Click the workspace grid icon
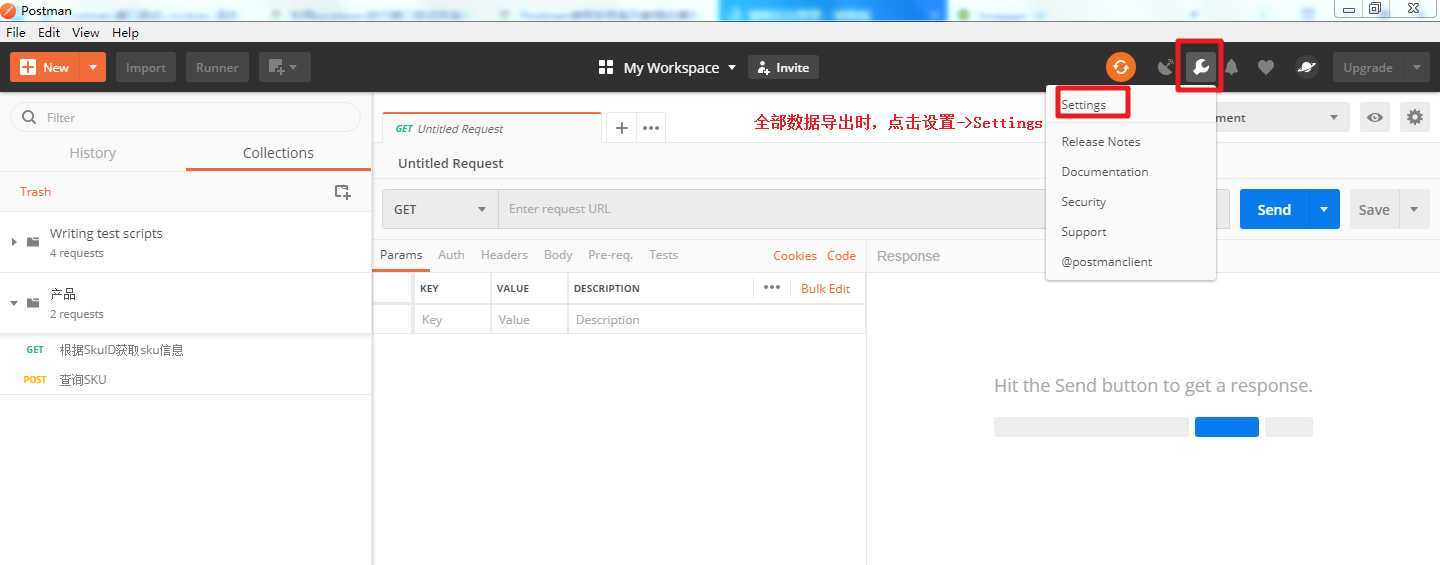The height and width of the screenshot is (565, 1440). pyautogui.click(x=606, y=67)
